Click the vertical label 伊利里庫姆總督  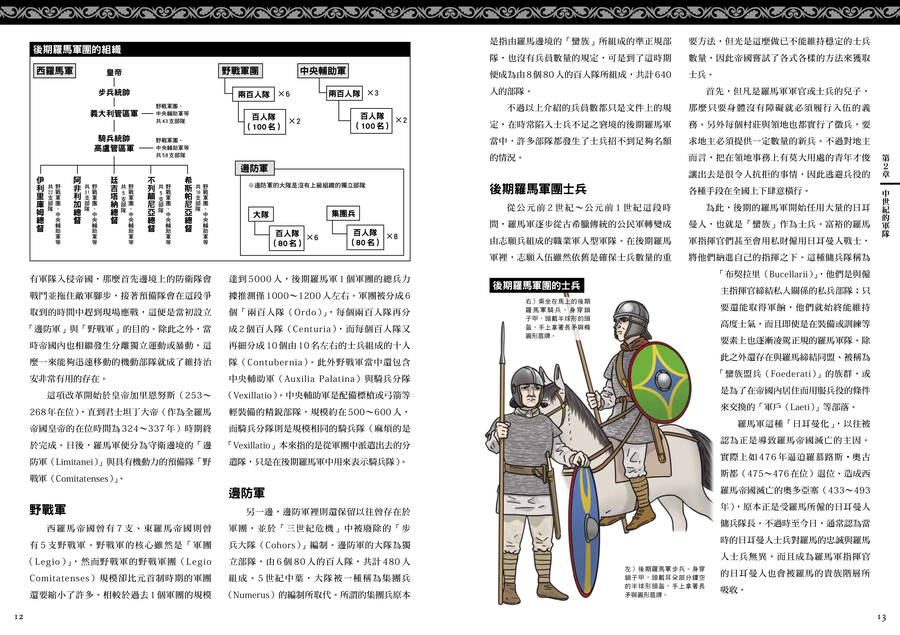pos(40,204)
